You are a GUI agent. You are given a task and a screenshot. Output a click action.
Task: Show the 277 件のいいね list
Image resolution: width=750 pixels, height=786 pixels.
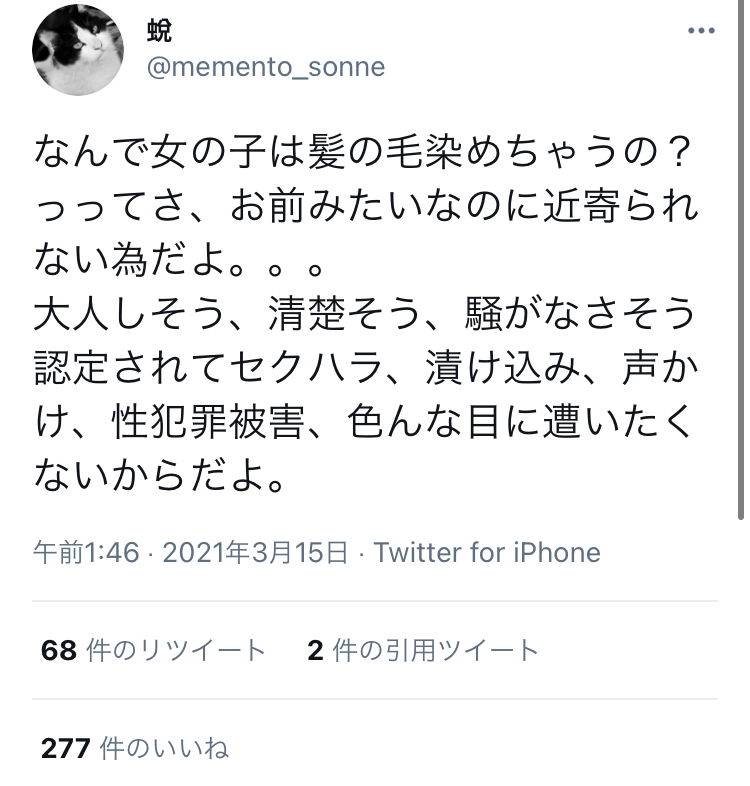pos(134,748)
